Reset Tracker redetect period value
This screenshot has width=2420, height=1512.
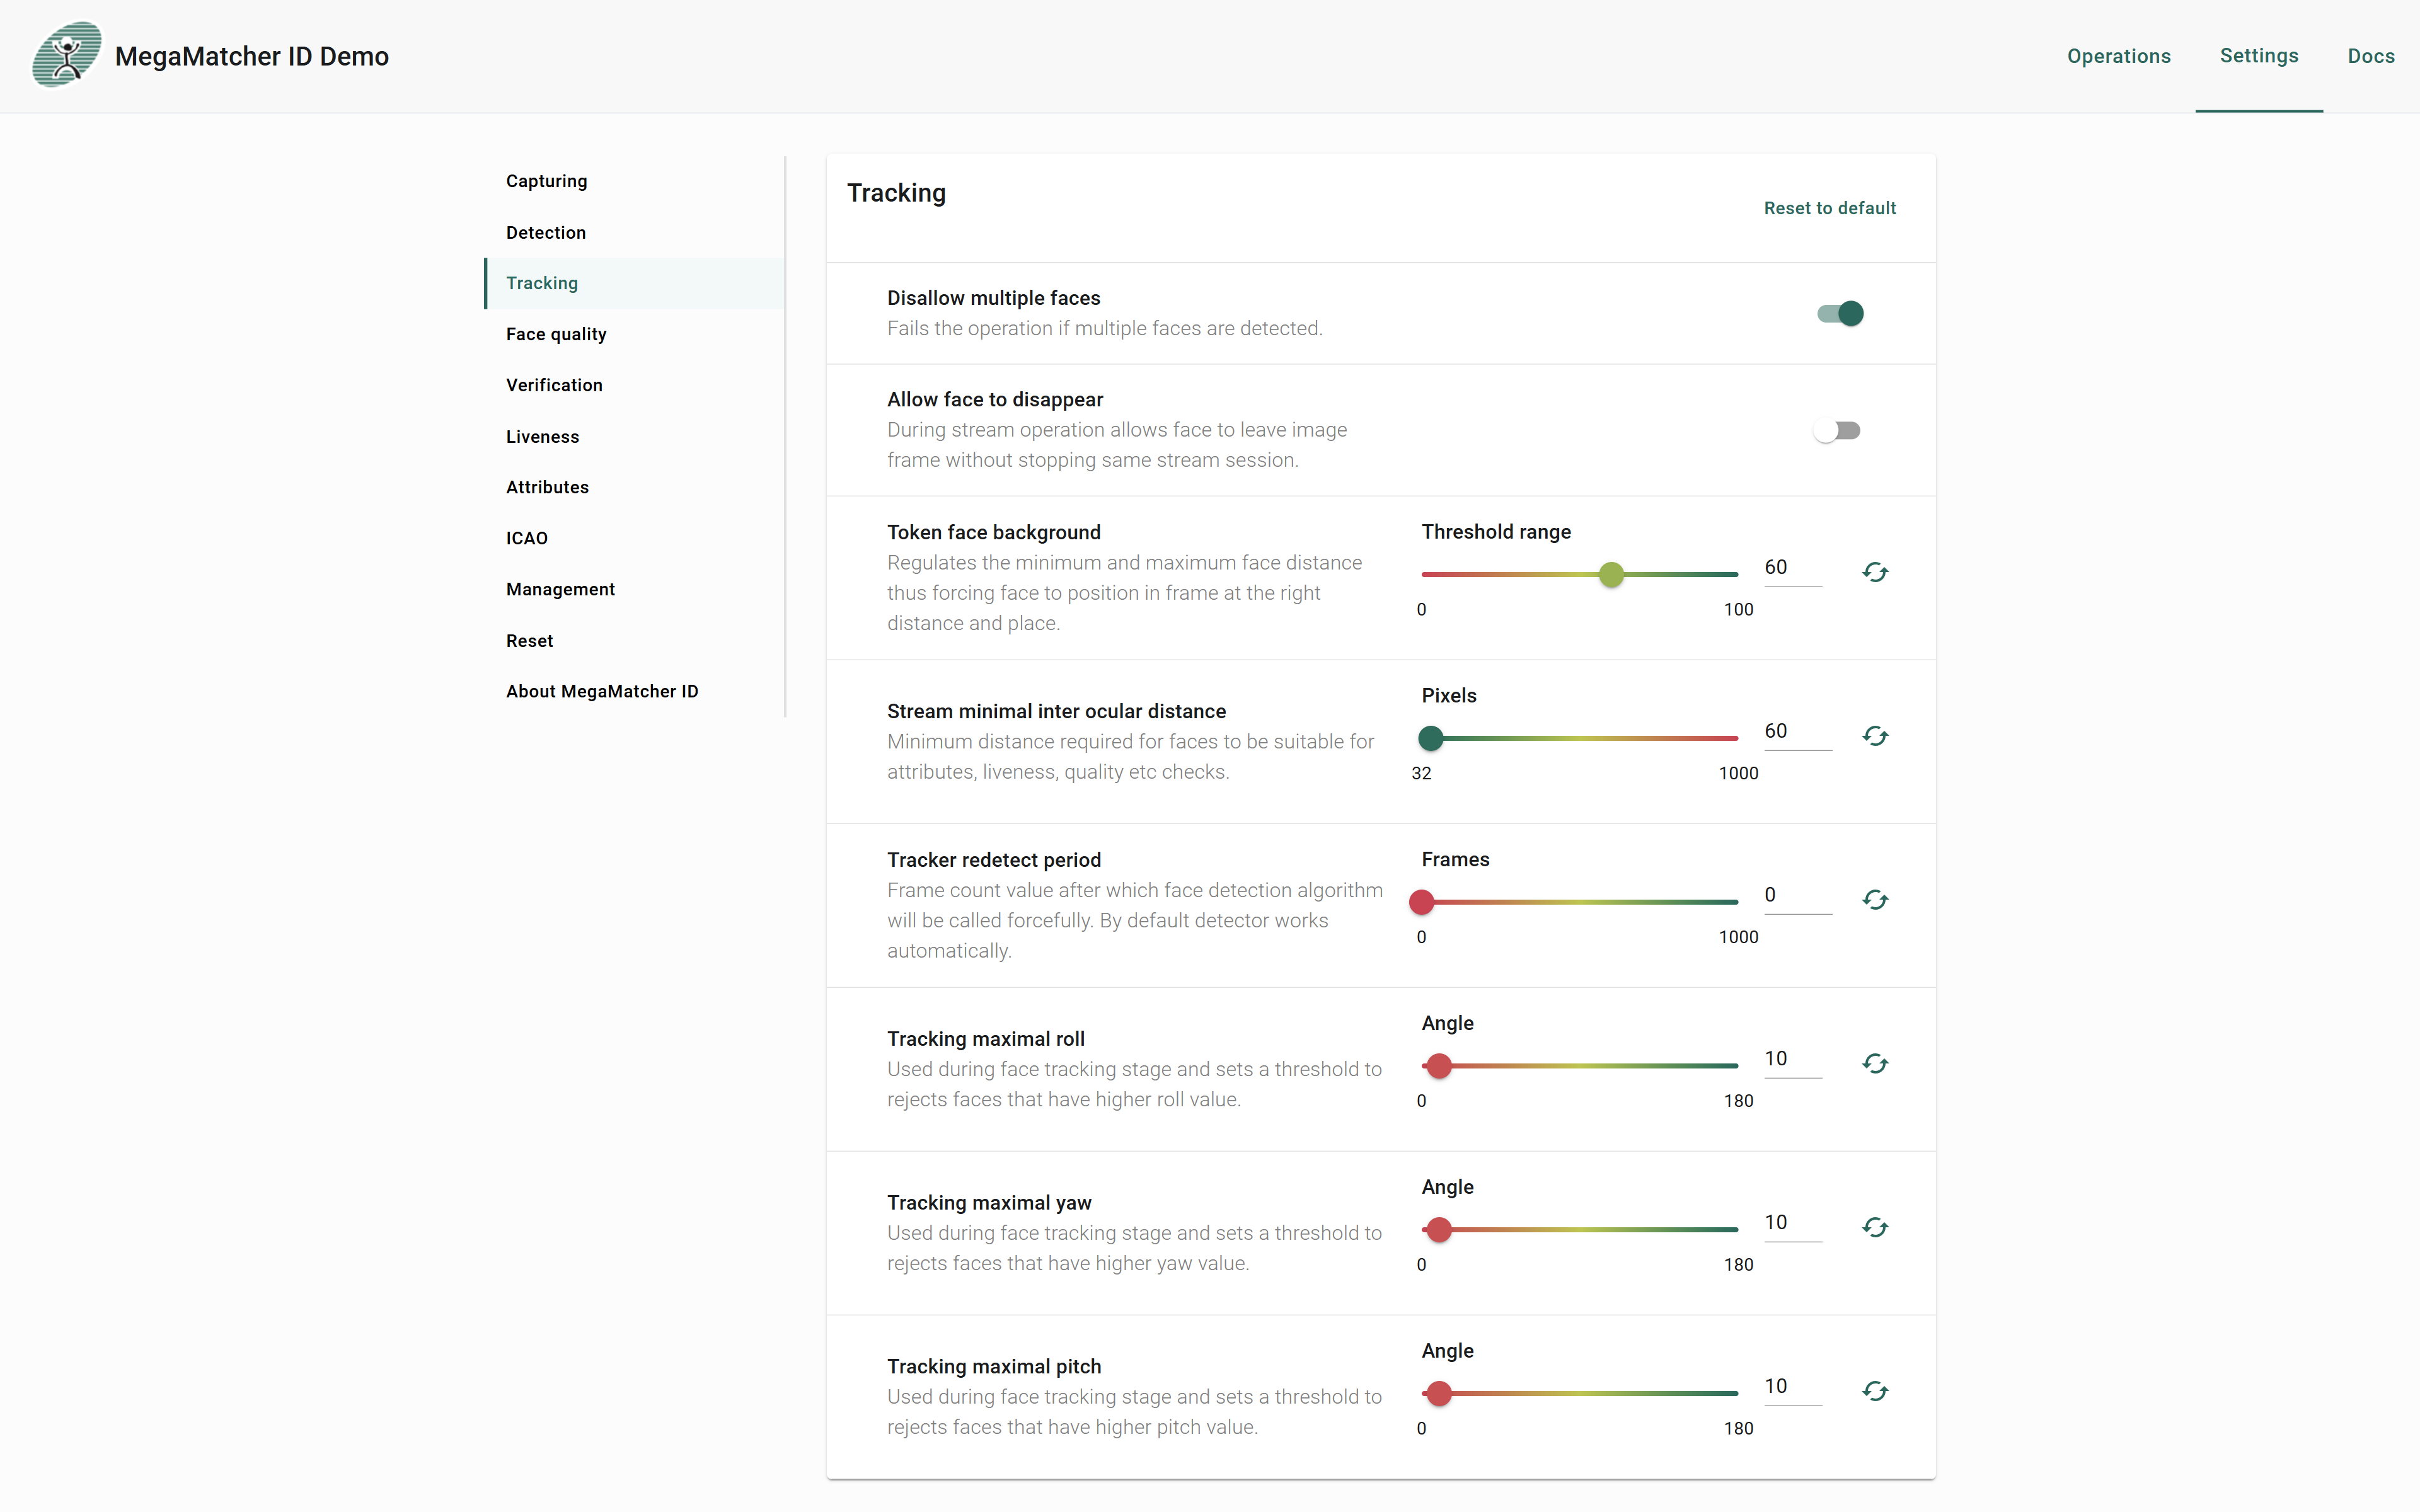click(1875, 900)
